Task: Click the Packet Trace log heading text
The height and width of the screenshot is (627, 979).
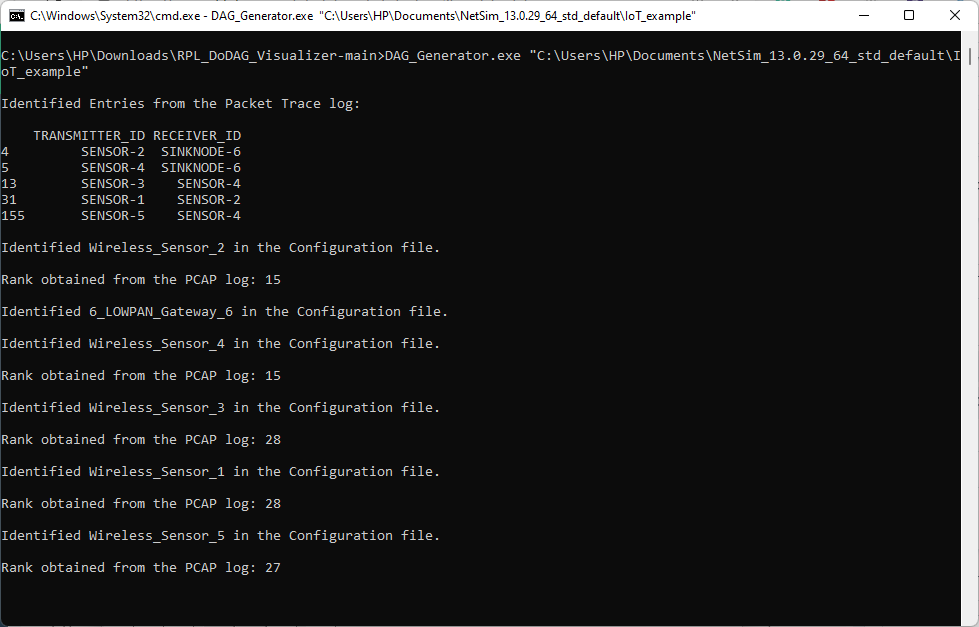Action: tap(180, 103)
